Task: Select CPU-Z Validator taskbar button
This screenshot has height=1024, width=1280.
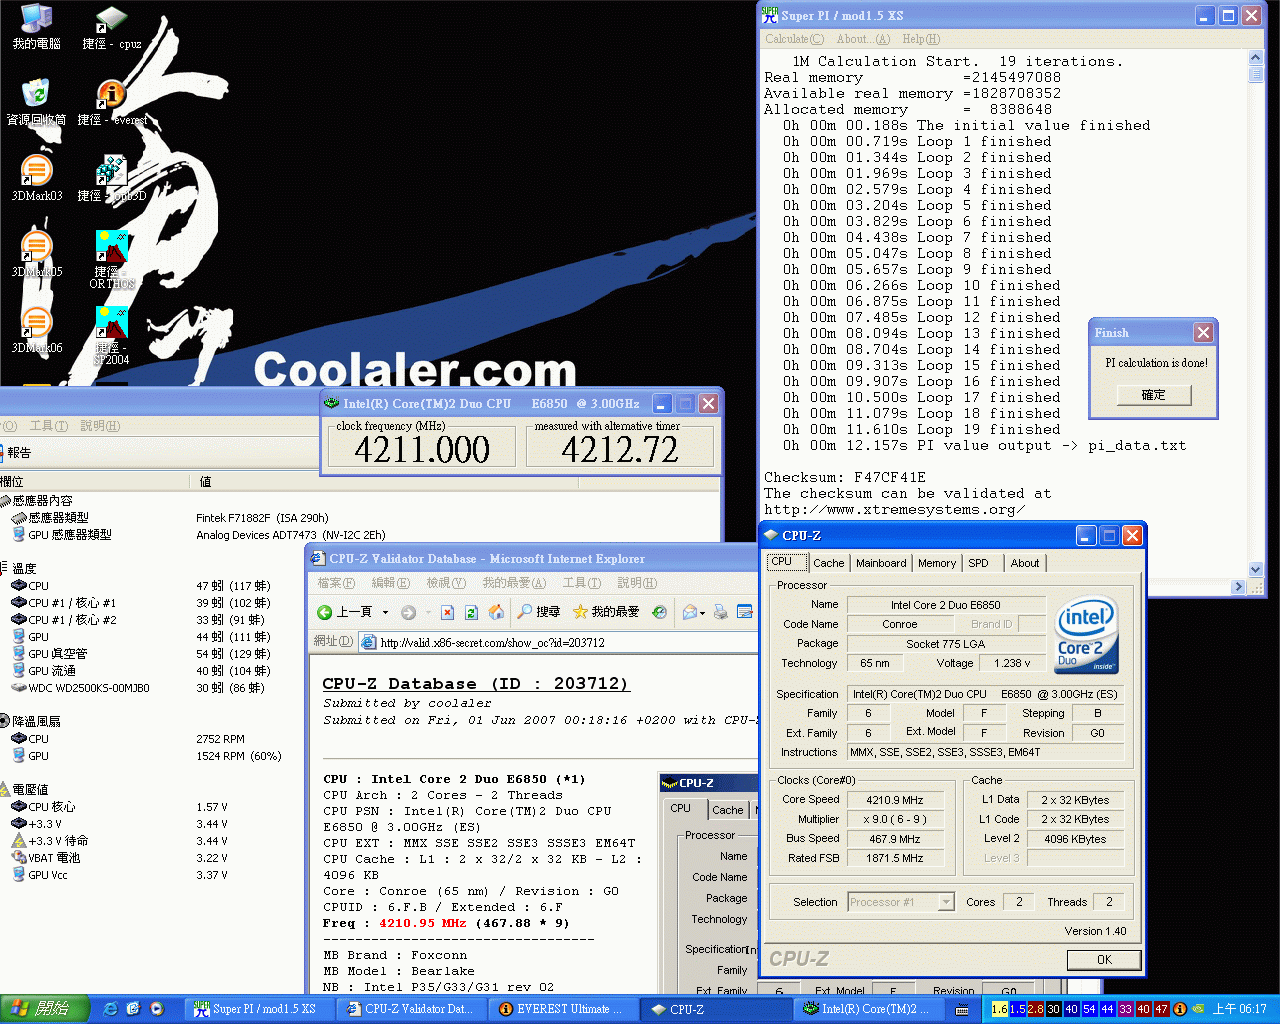Action: (411, 1009)
